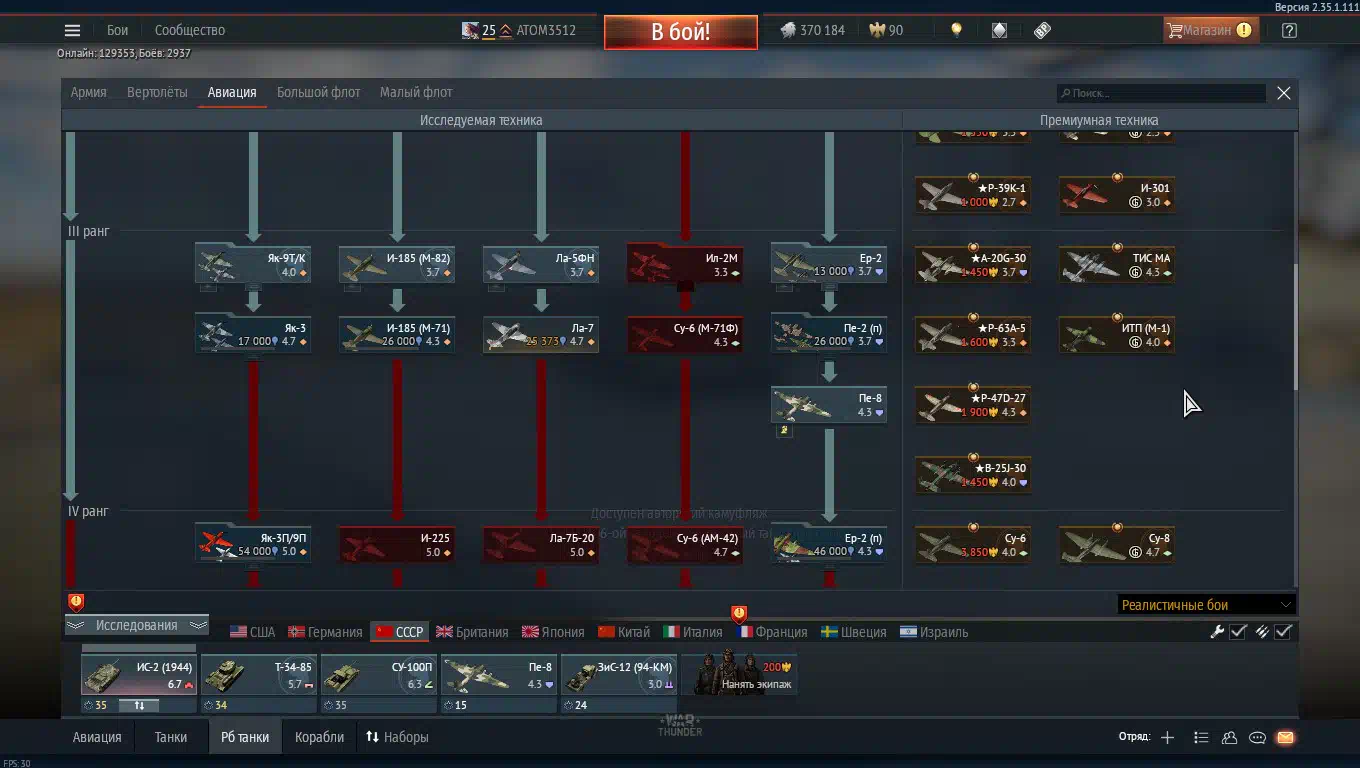Open the light bulb hints icon
This screenshot has height=768, width=1360.
(x=956, y=30)
